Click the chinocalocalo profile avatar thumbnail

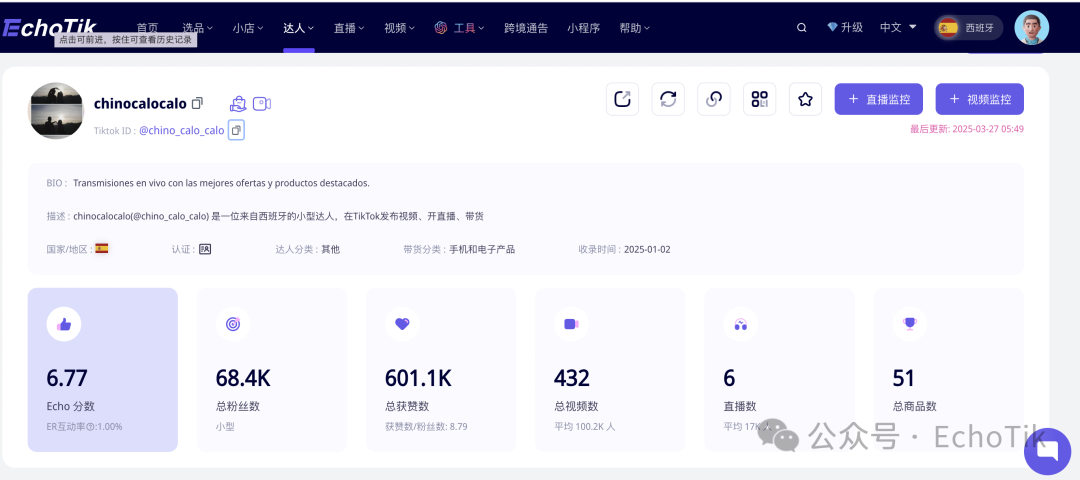[56, 110]
